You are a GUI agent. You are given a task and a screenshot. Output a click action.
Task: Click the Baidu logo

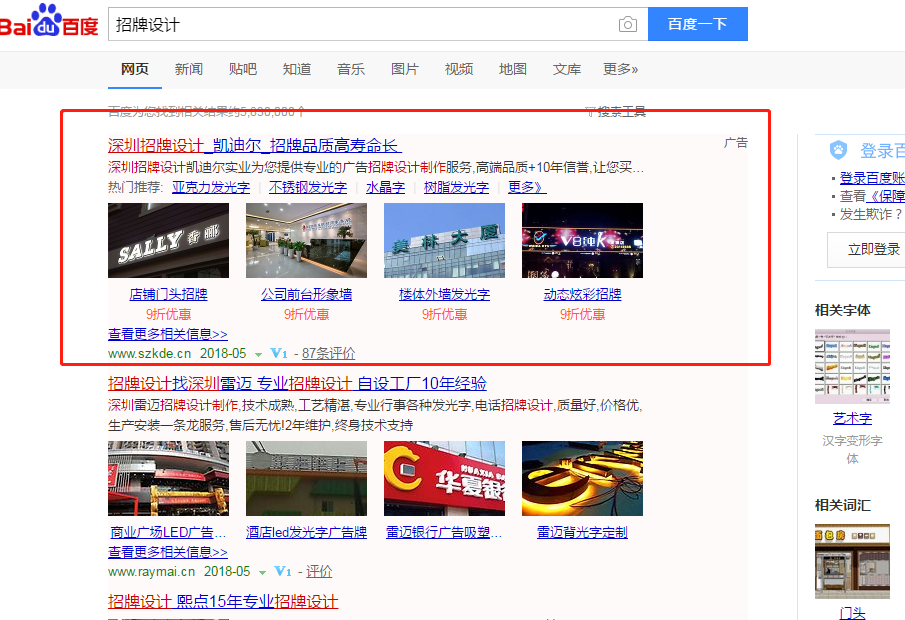coord(48,21)
